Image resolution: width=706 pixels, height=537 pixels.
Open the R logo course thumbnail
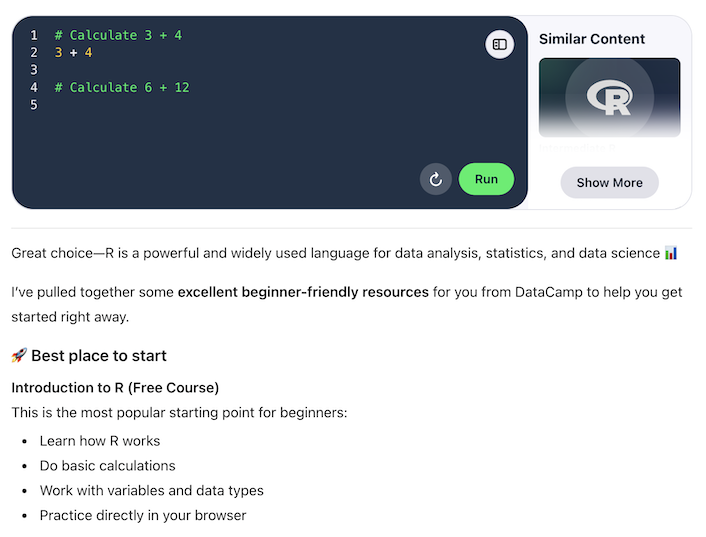609,97
